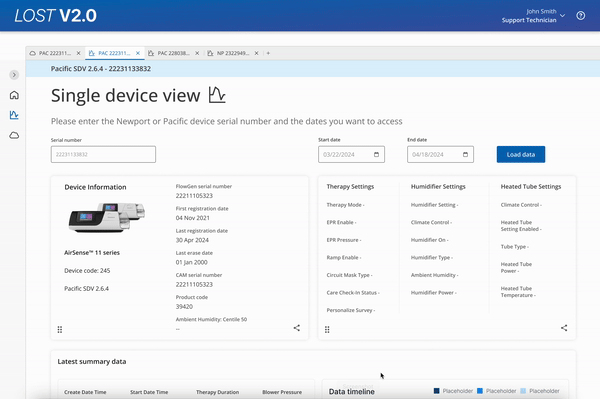Click the Therapy Mode setting label
This screenshot has width=600, height=399.
point(346,205)
